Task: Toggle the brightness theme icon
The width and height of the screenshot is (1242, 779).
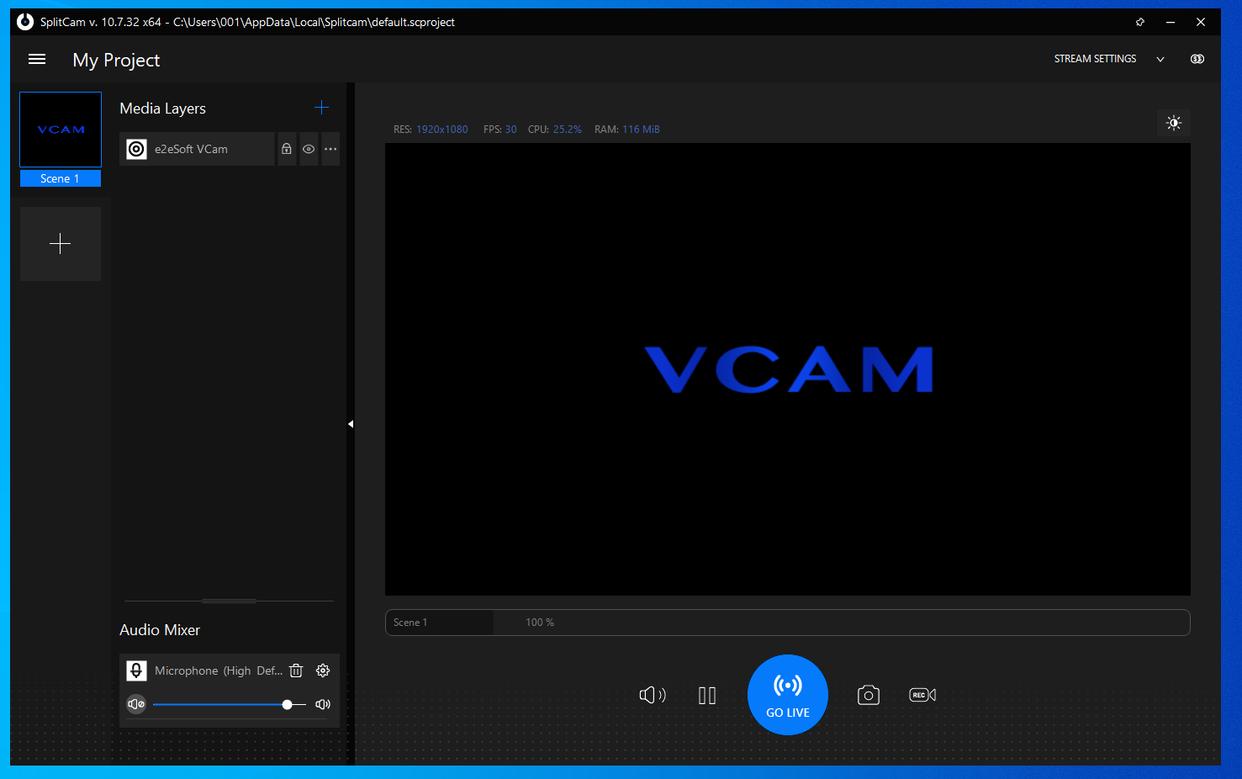Action: coord(1173,123)
